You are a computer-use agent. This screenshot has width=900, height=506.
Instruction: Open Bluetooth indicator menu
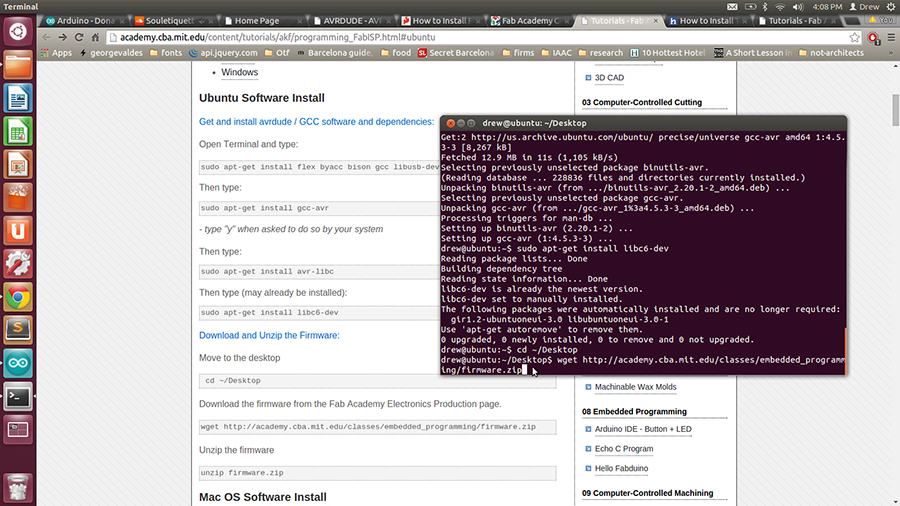[x=765, y=7]
